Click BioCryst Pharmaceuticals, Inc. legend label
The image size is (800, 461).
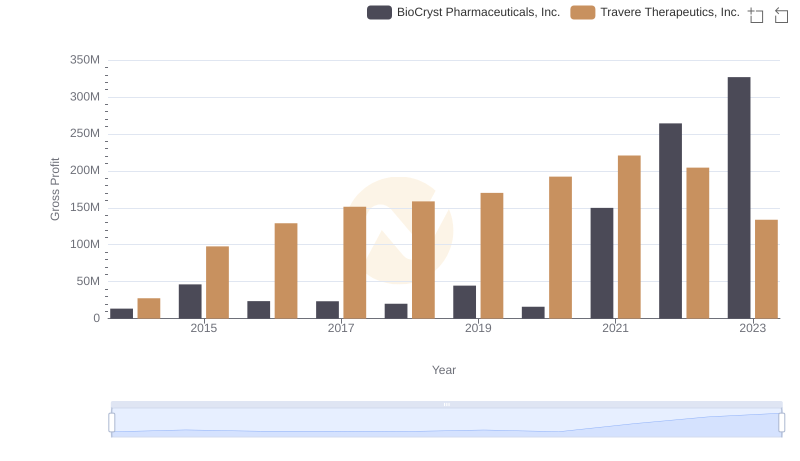pyautogui.click(x=478, y=12)
